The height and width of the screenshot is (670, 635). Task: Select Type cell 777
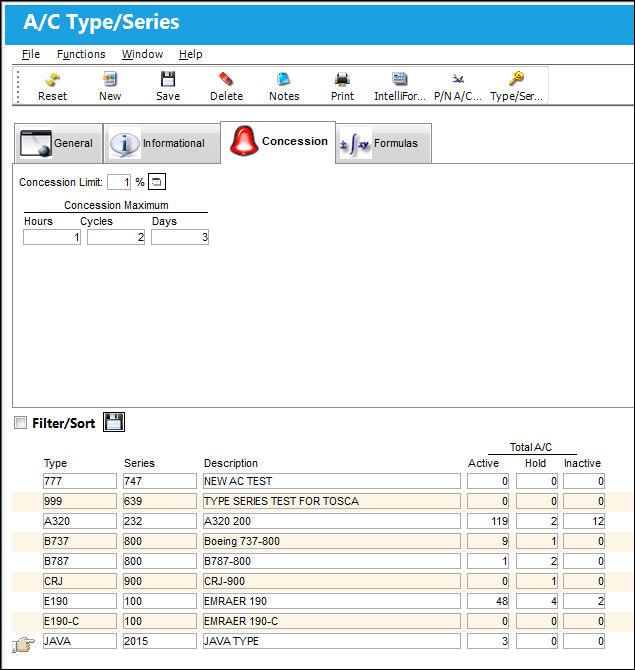[x=79, y=481]
